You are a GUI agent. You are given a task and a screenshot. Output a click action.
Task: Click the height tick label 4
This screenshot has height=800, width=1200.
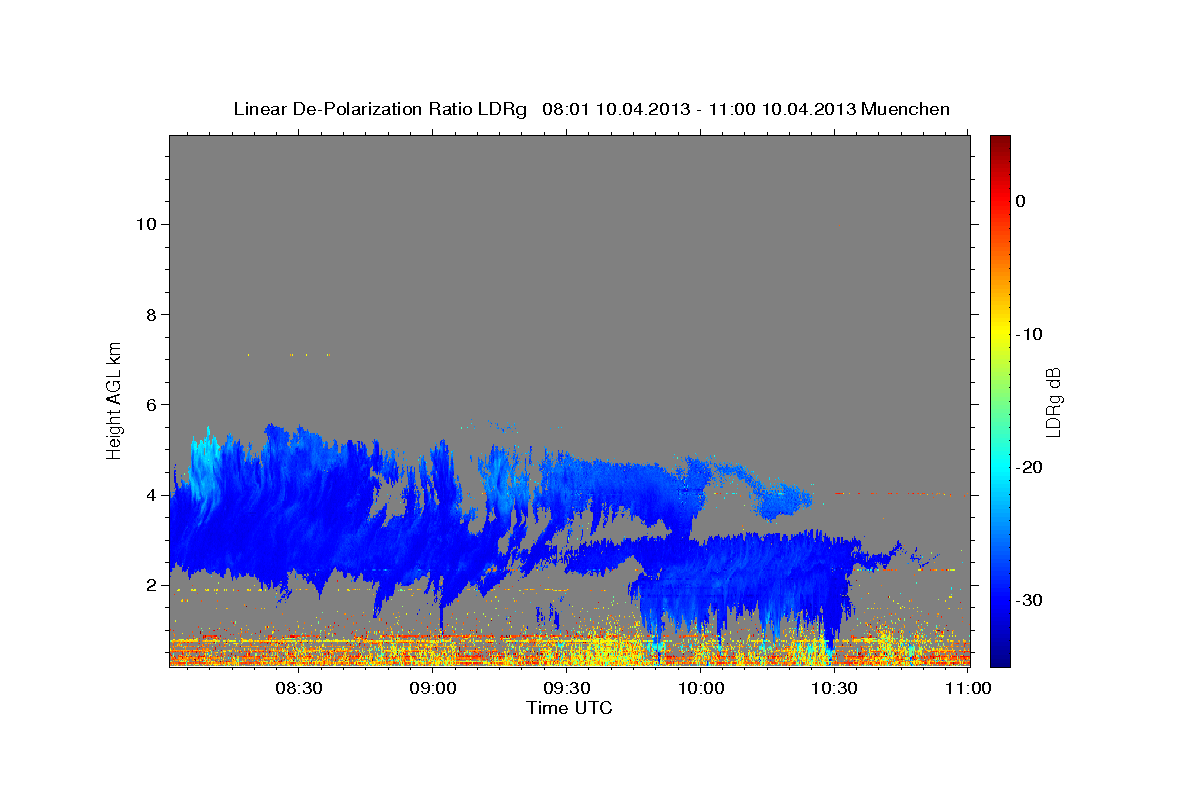tap(152, 494)
